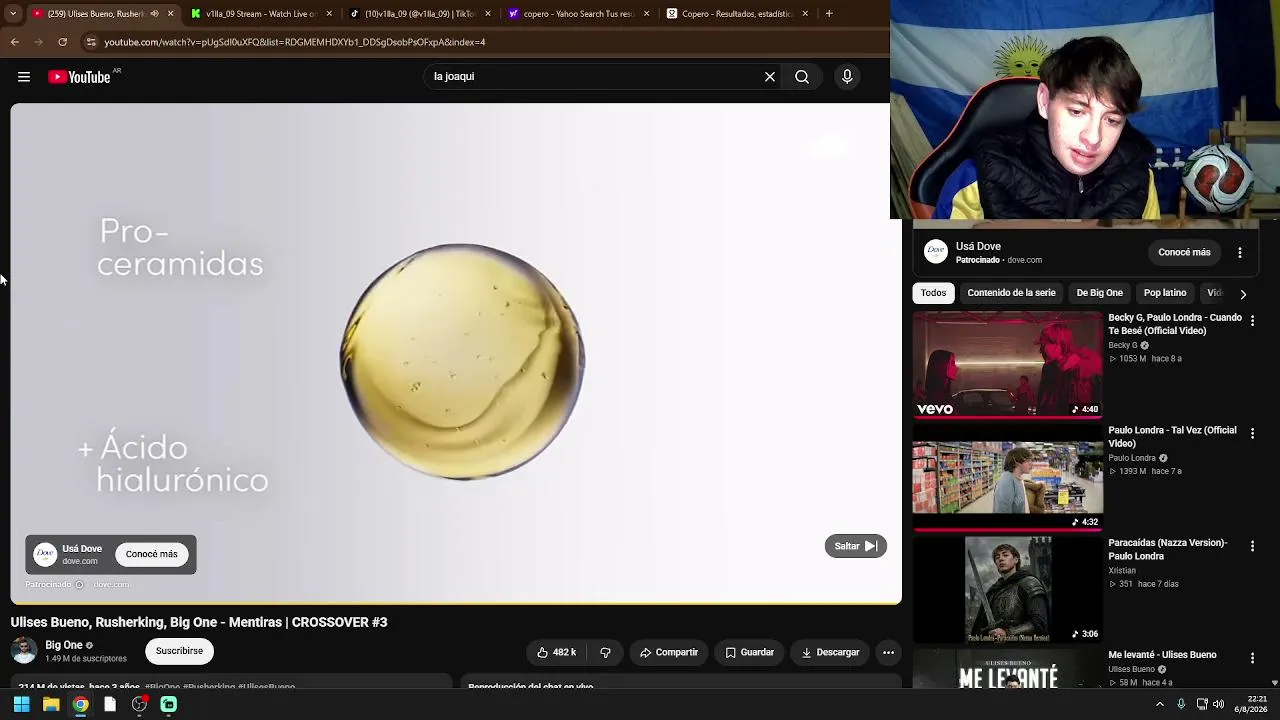Select the Contenido de la serie chip
Screen dimensions: 1280x720
point(1011,293)
